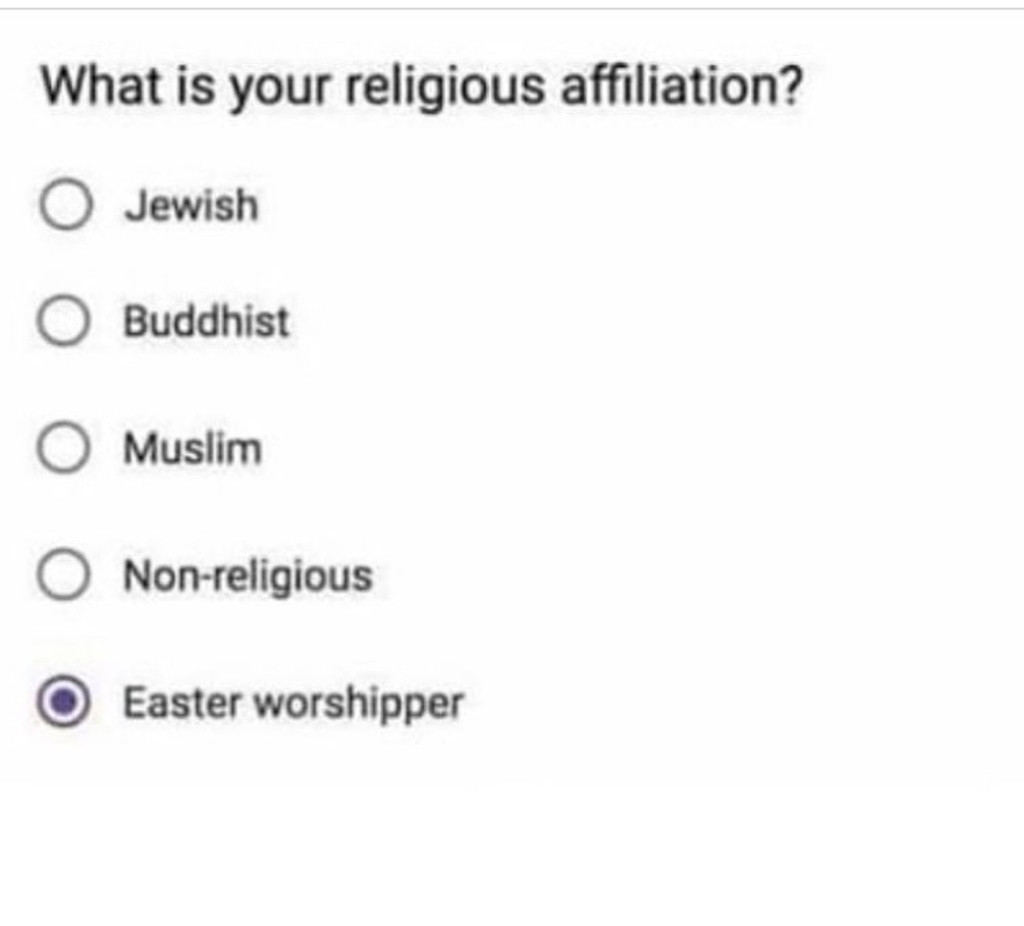
Task: Click the word 'affiliation?' in the heading
Action: 681,86
